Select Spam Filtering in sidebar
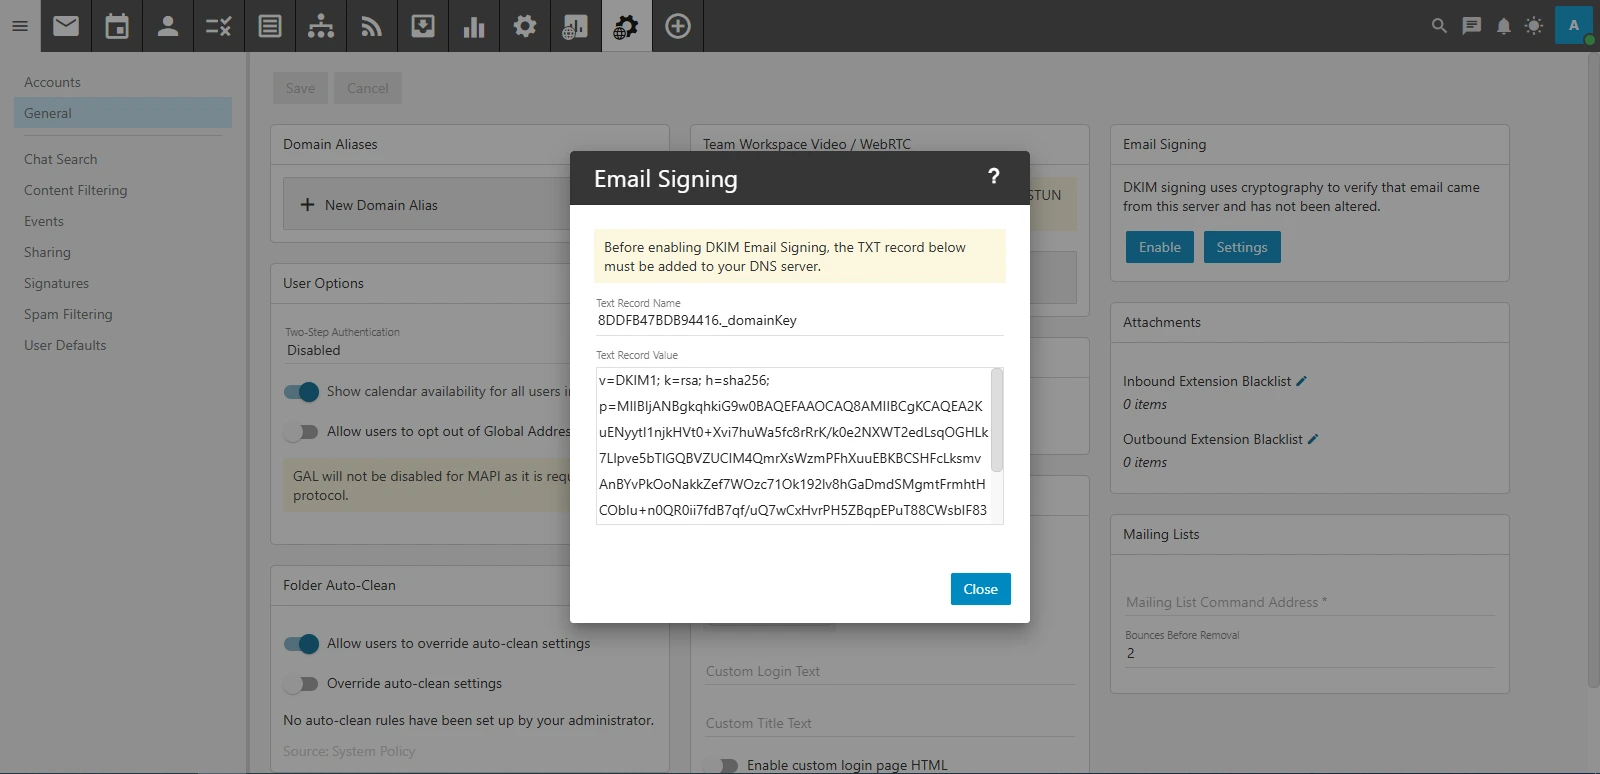 tap(68, 314)
